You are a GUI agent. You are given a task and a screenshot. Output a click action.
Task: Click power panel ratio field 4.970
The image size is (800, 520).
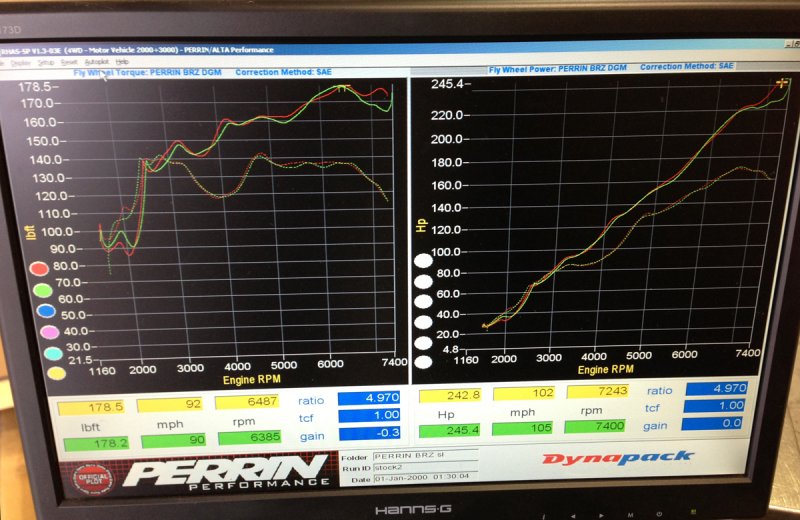(717, 388)
